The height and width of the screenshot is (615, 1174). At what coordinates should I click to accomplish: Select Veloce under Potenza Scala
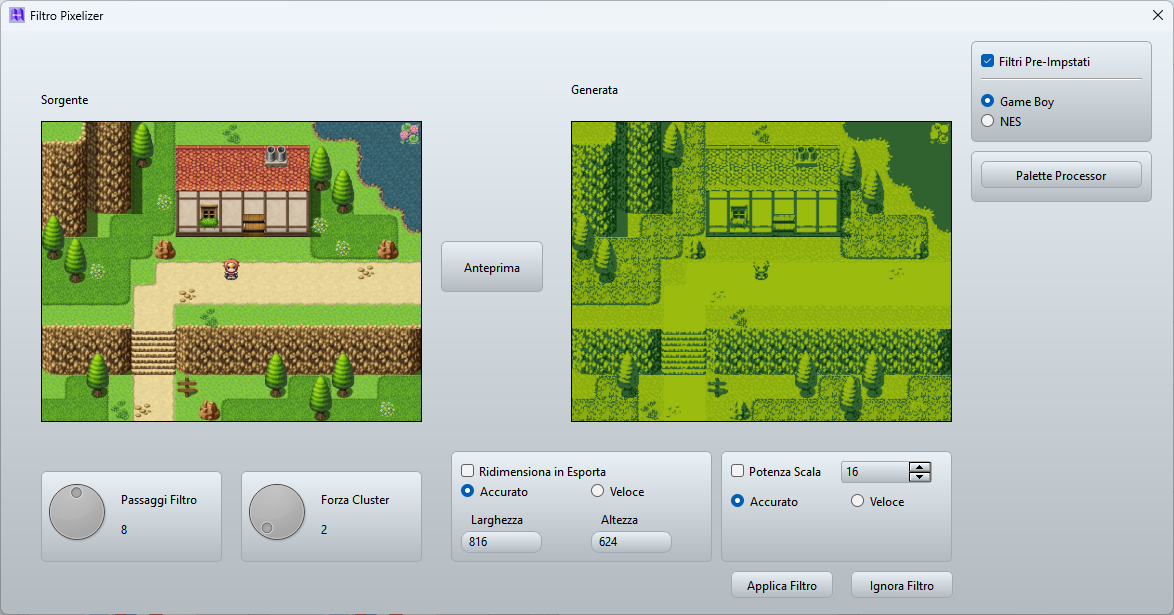857,500
